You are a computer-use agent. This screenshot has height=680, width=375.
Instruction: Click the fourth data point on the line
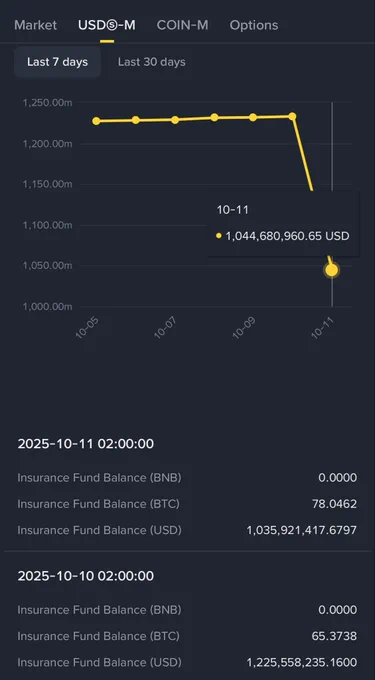coord(214,118)
